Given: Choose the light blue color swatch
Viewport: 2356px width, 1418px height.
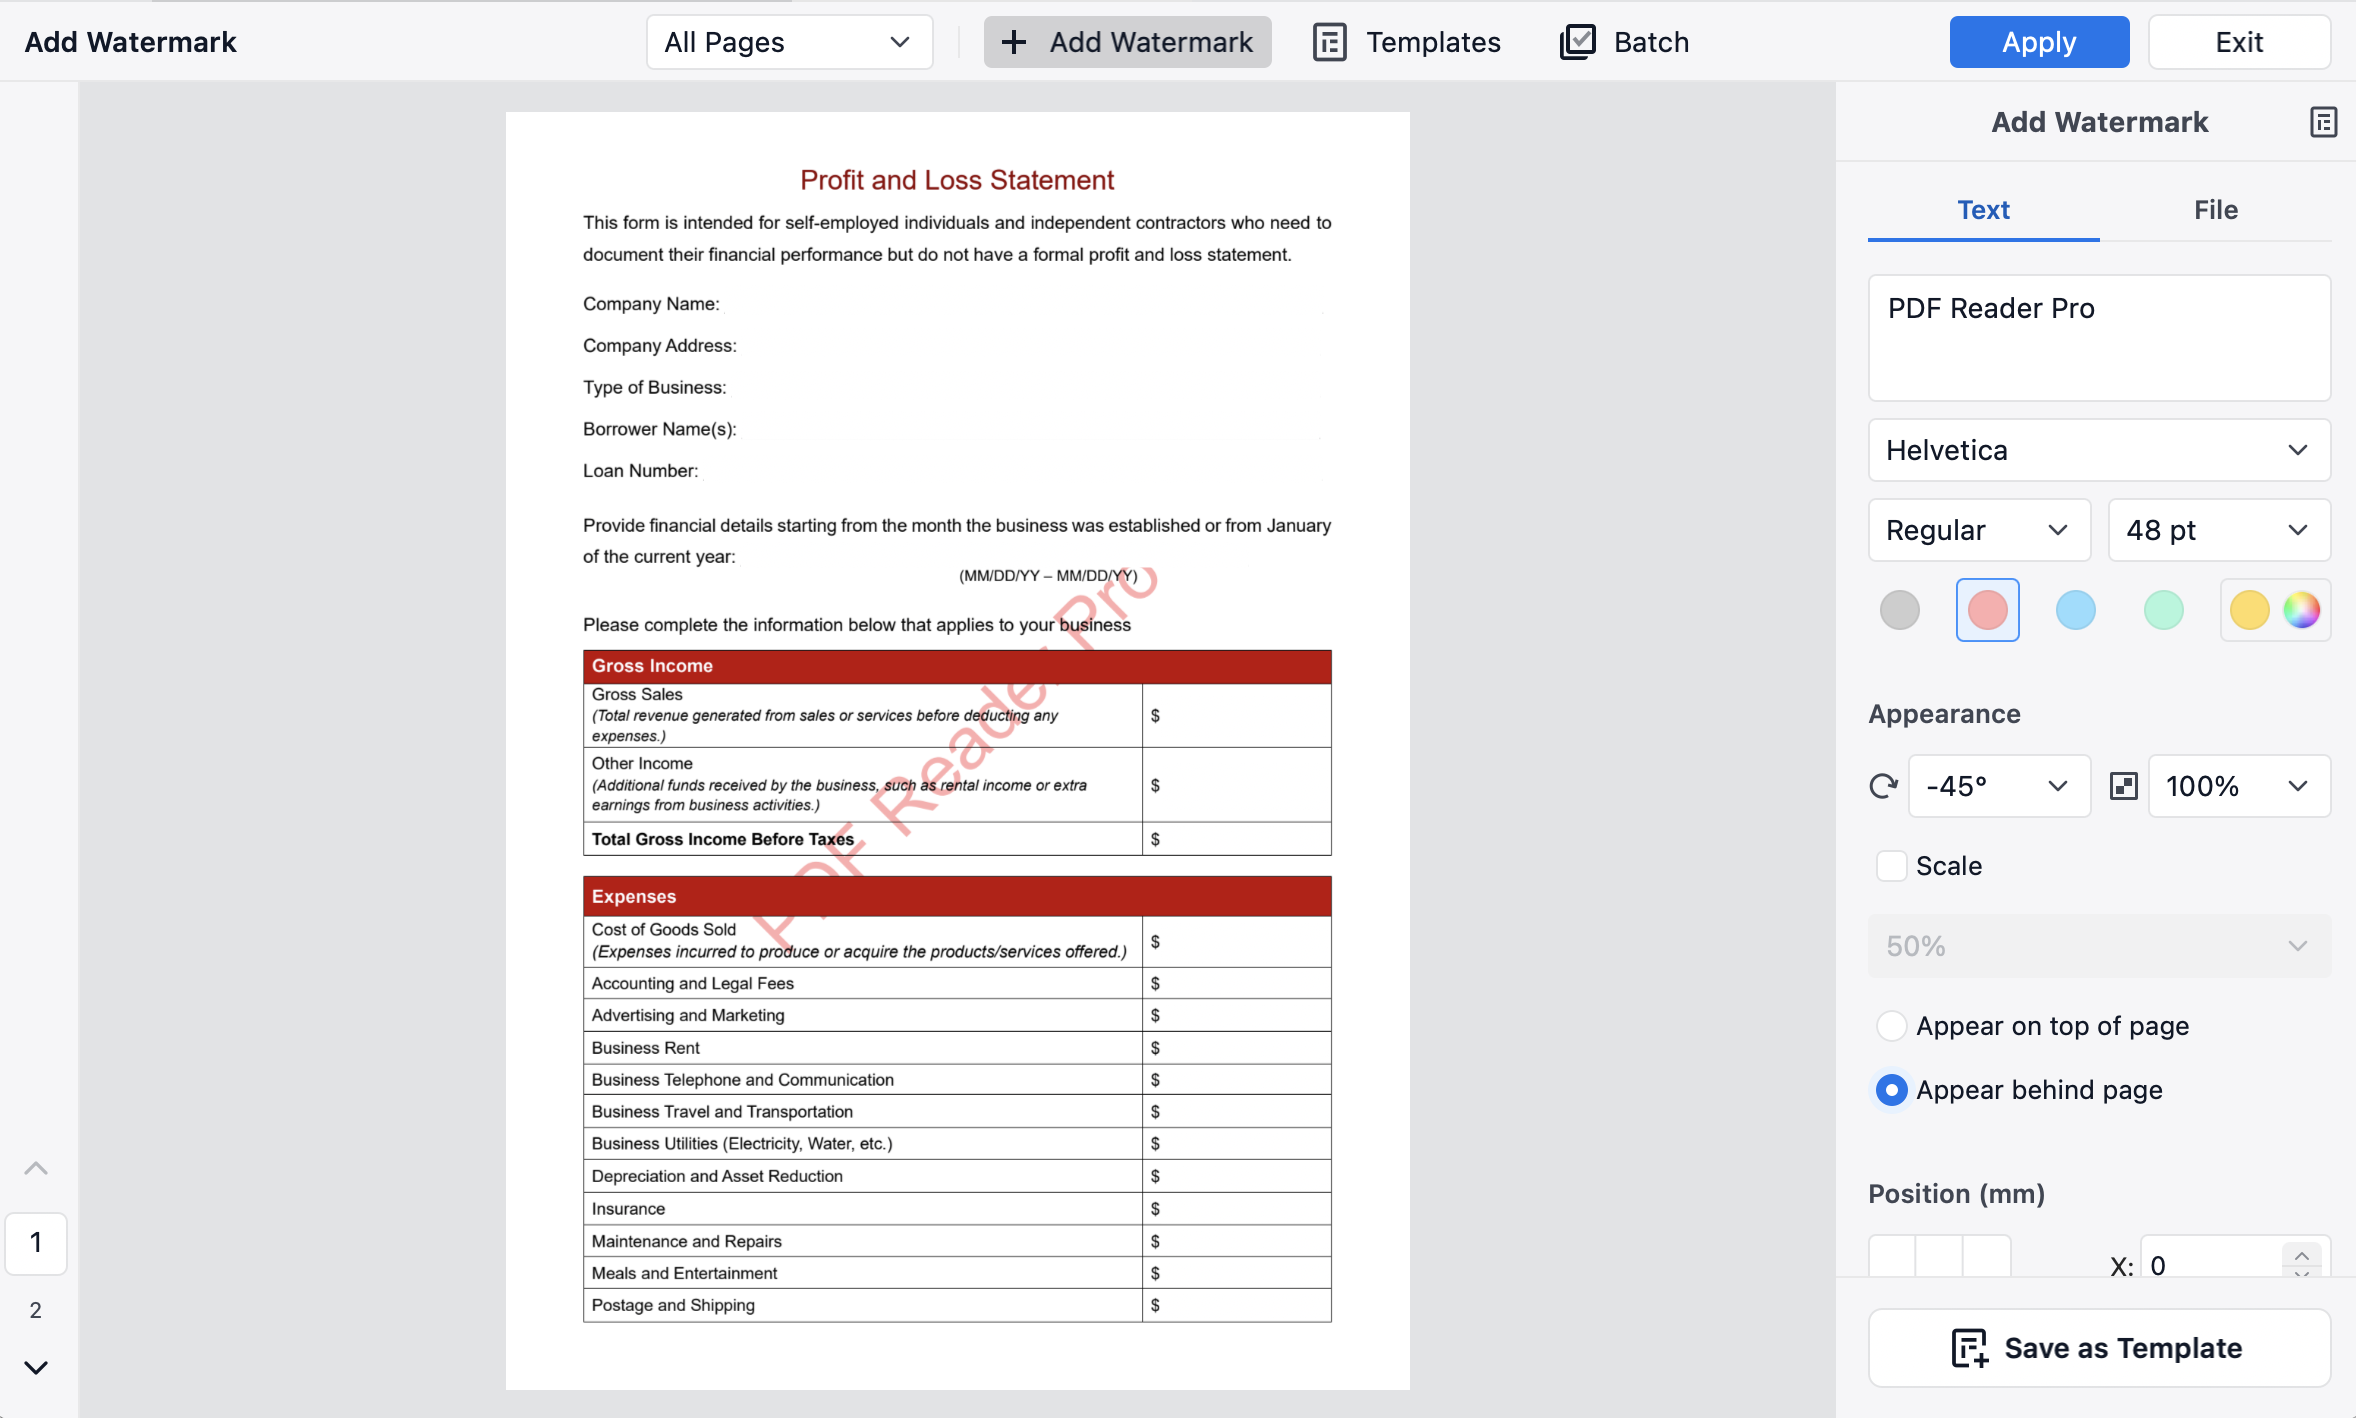Looking at the screenshot, I should 2075,610.
